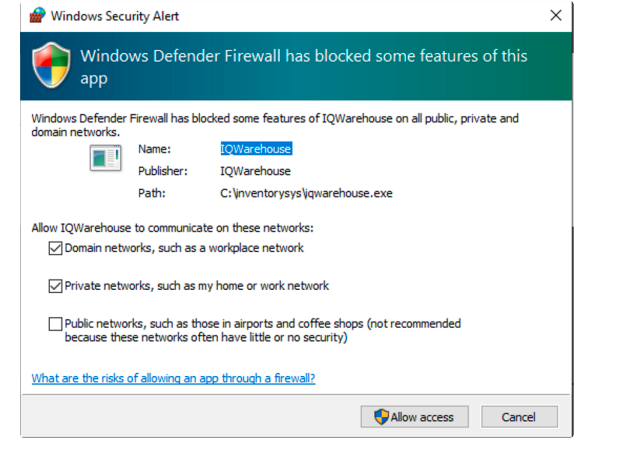Click the IQWarehouse application icon
Viewport: 625px width, 452px height.
pyautogui.click(x=105, y=158)
